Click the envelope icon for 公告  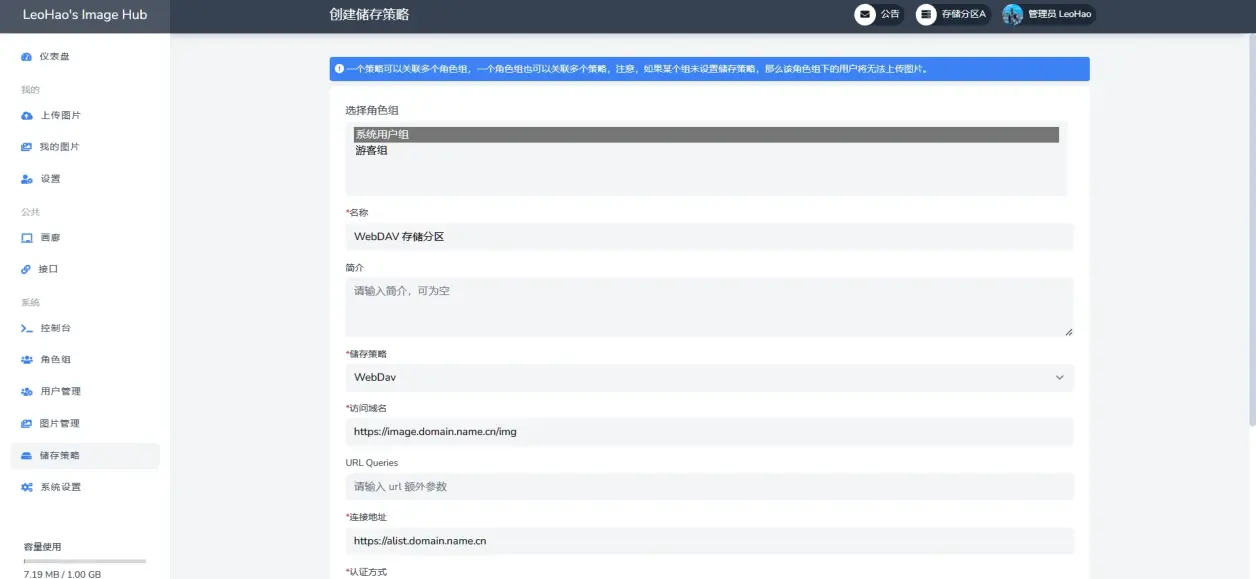tap(865, 14)
